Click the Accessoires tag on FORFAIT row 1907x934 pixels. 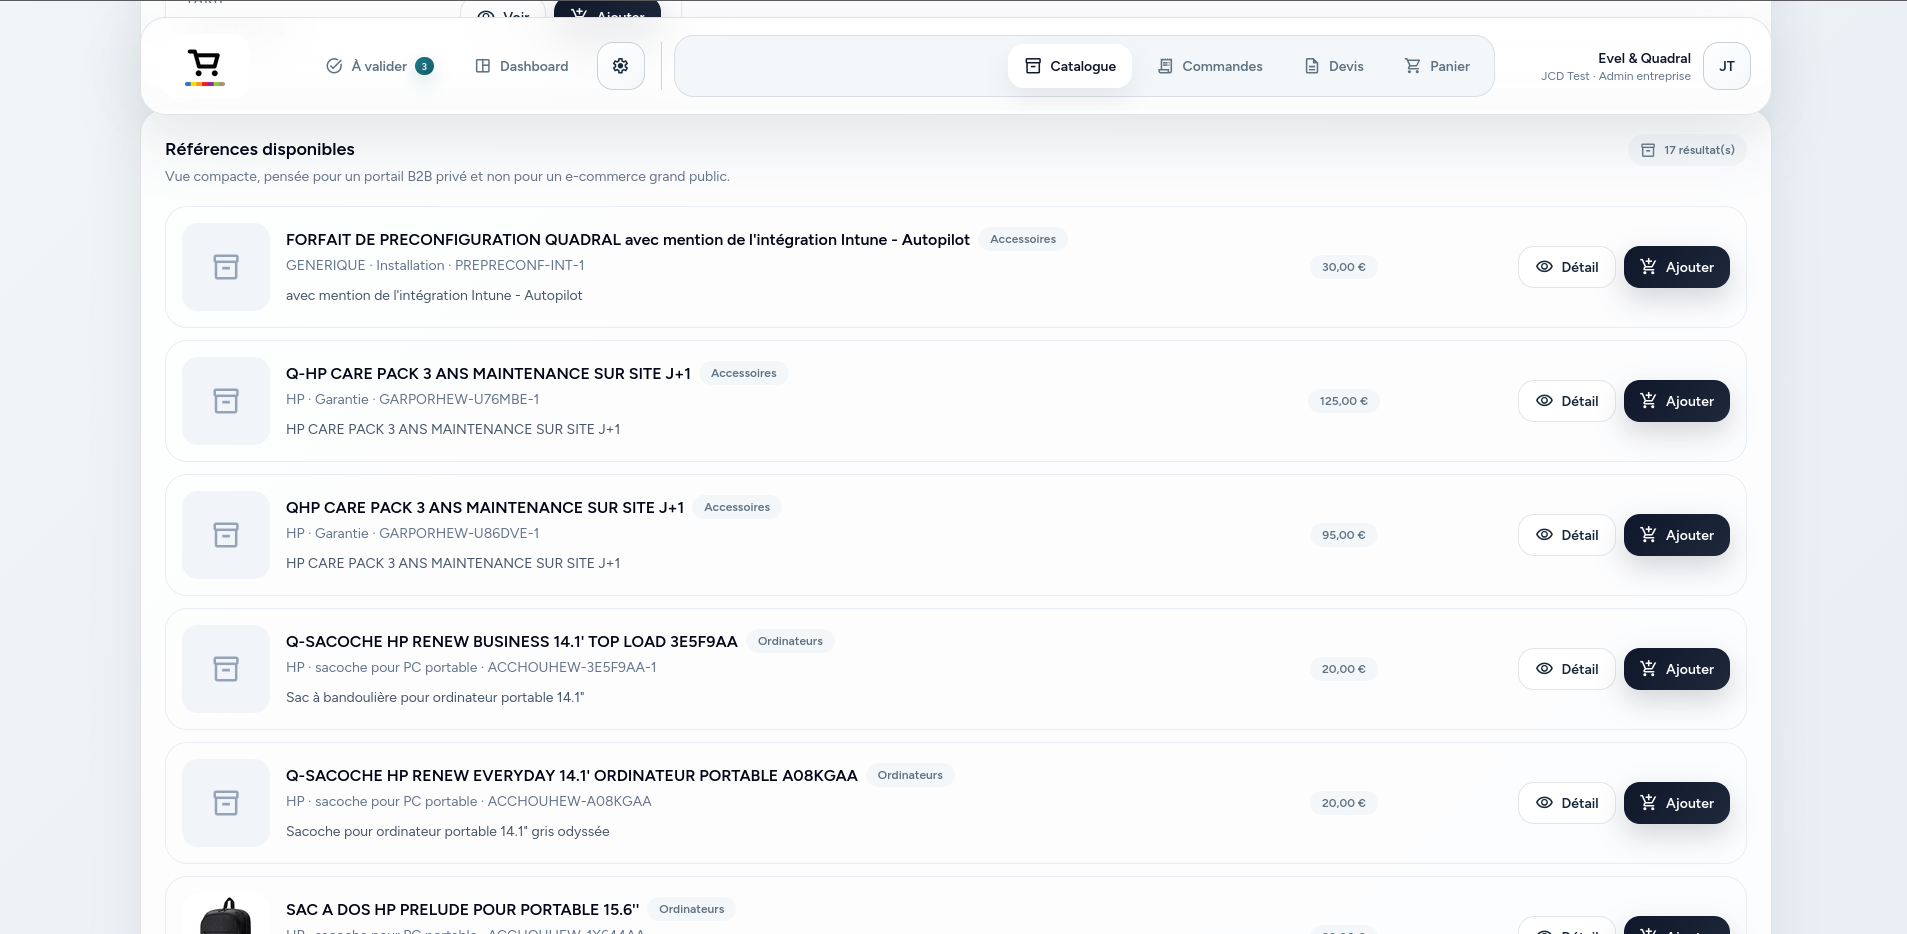(1023, 239)
